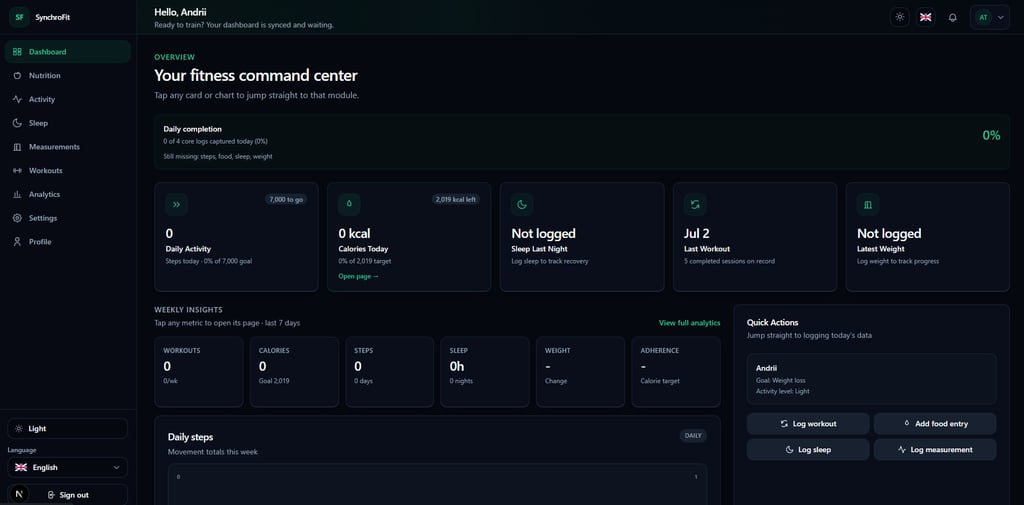Click the Sign out button
Viewport: 1024px width, 505px height.
tap(67, 495)
